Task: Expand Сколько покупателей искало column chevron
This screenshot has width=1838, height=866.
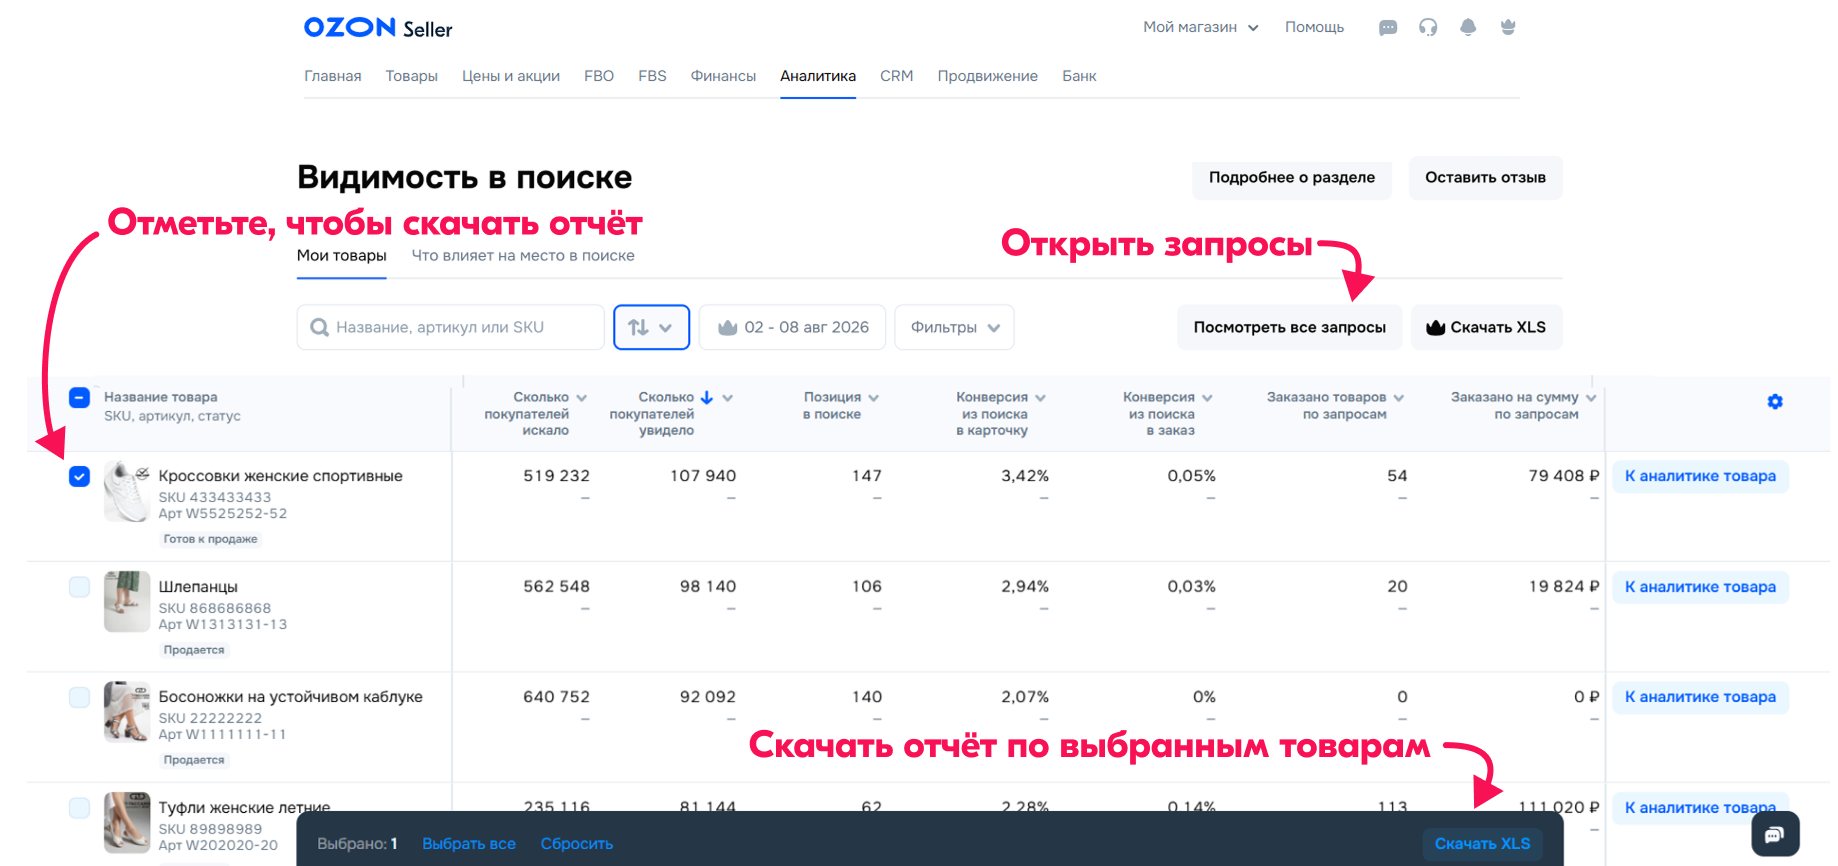Action: point(581,397)
